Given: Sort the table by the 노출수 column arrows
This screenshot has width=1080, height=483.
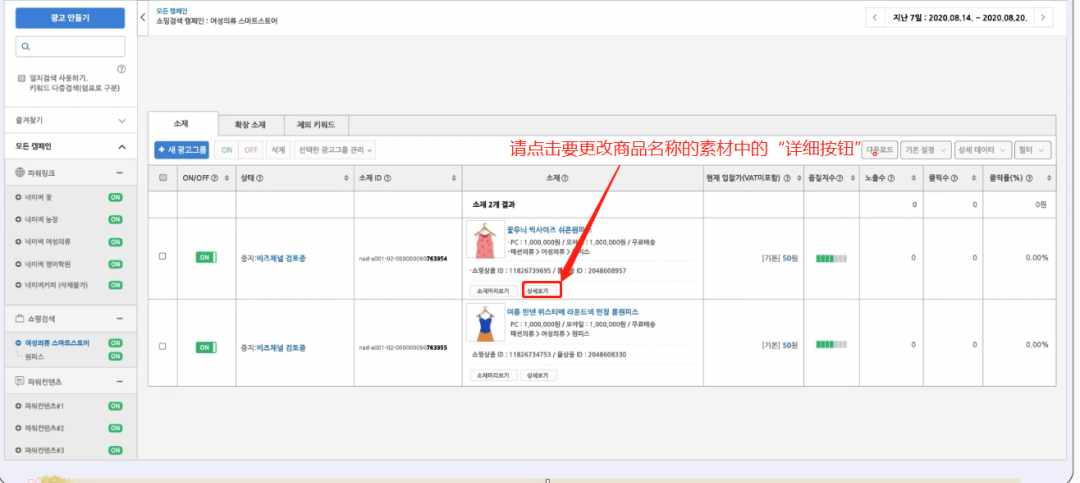Looking at the screenshot, I should (913, 178).
